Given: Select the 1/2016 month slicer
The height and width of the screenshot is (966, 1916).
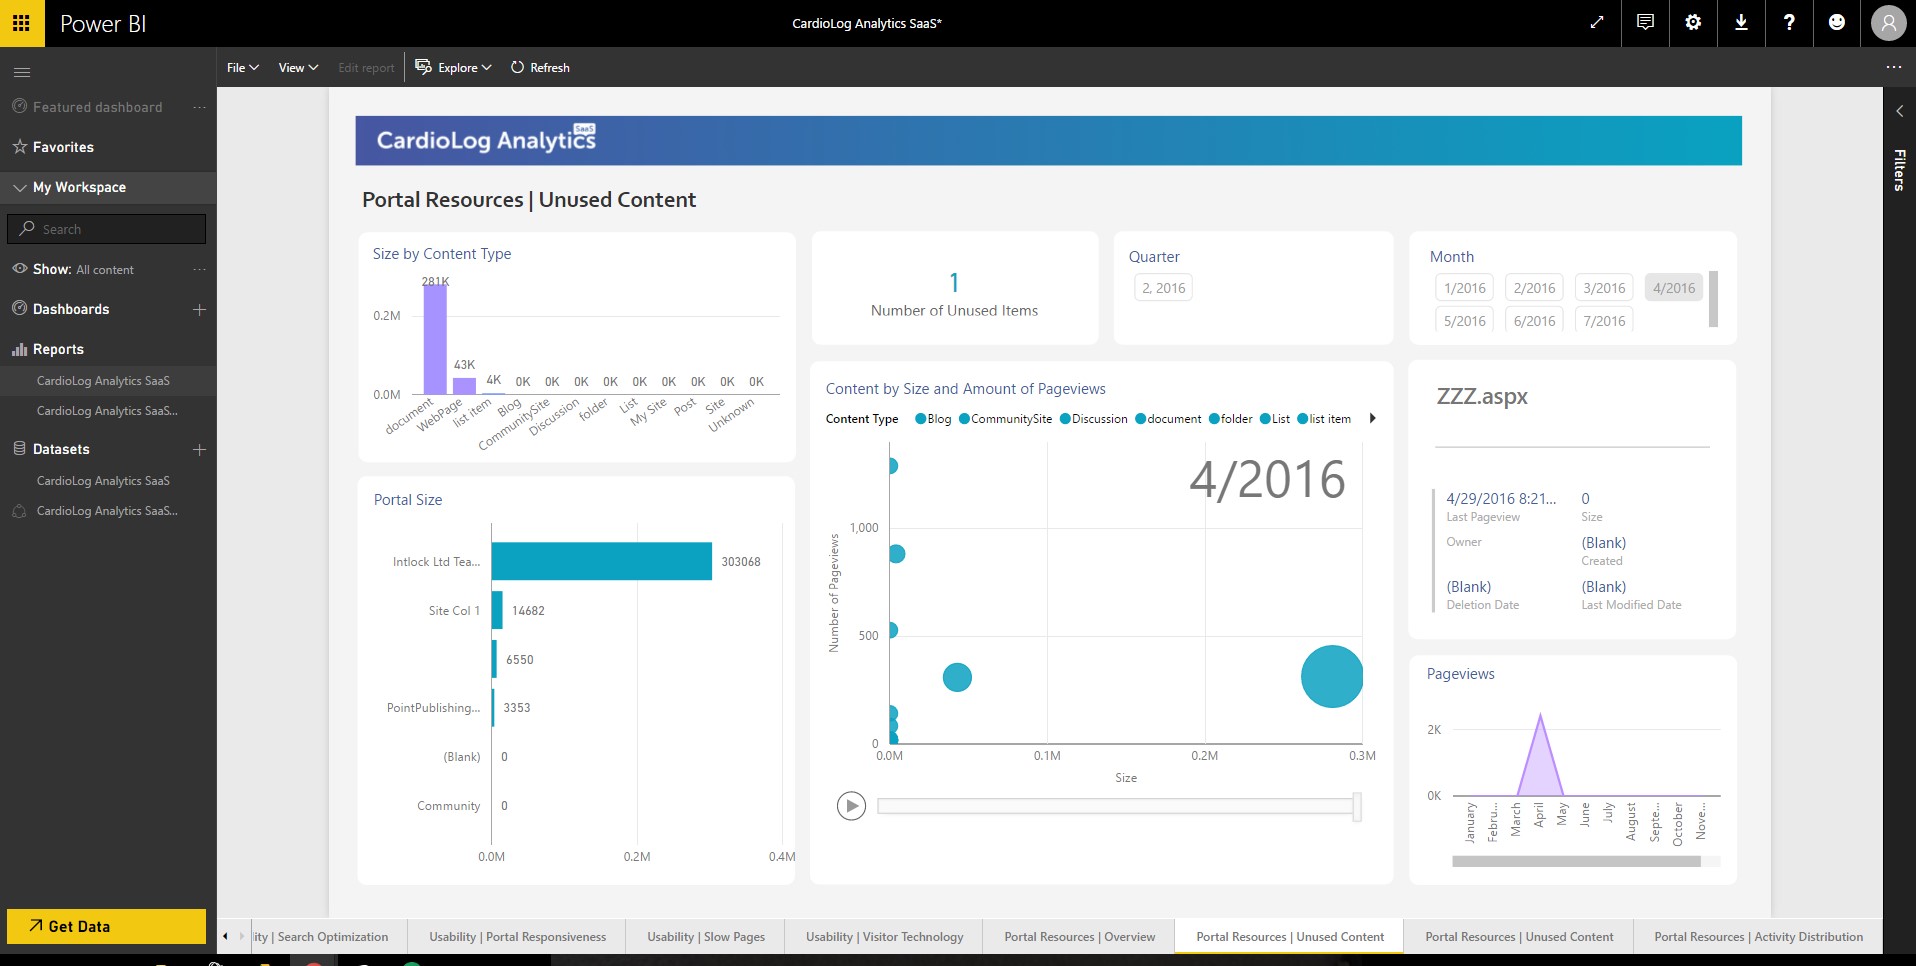Looking at the screenshot, I should click(x=1465, y=288).
